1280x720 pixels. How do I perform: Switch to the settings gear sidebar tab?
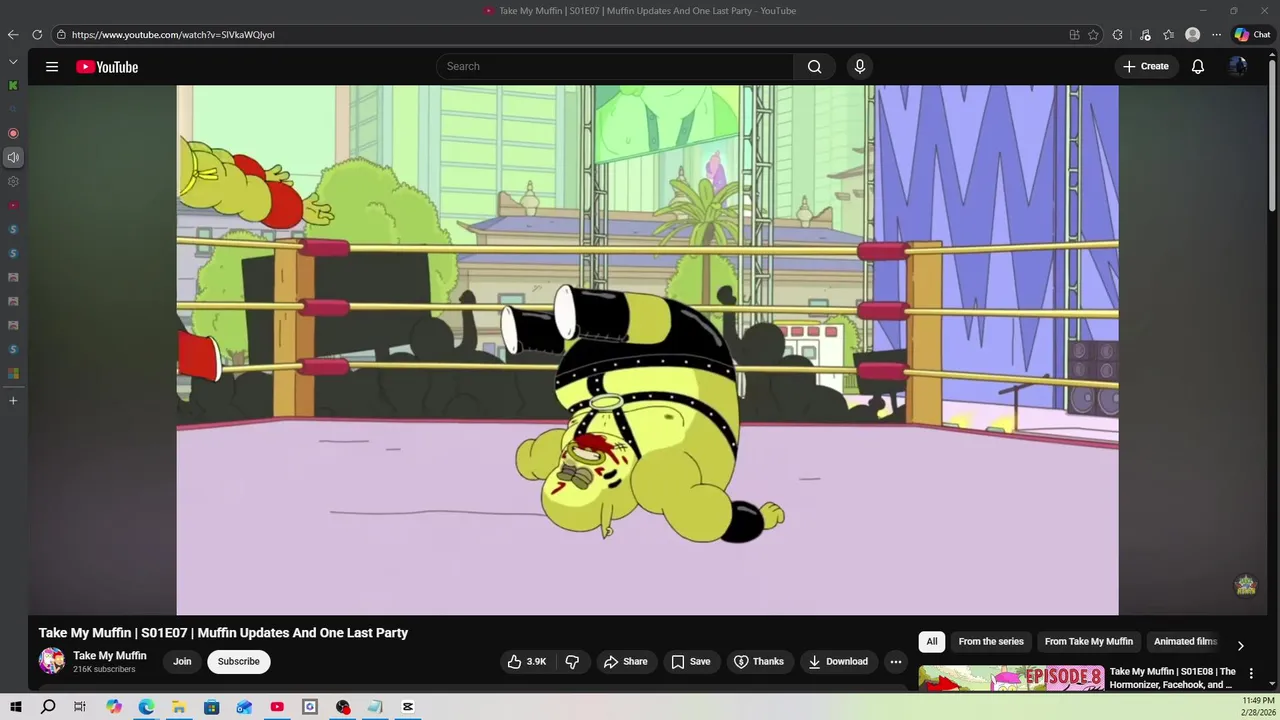point(13,182)
